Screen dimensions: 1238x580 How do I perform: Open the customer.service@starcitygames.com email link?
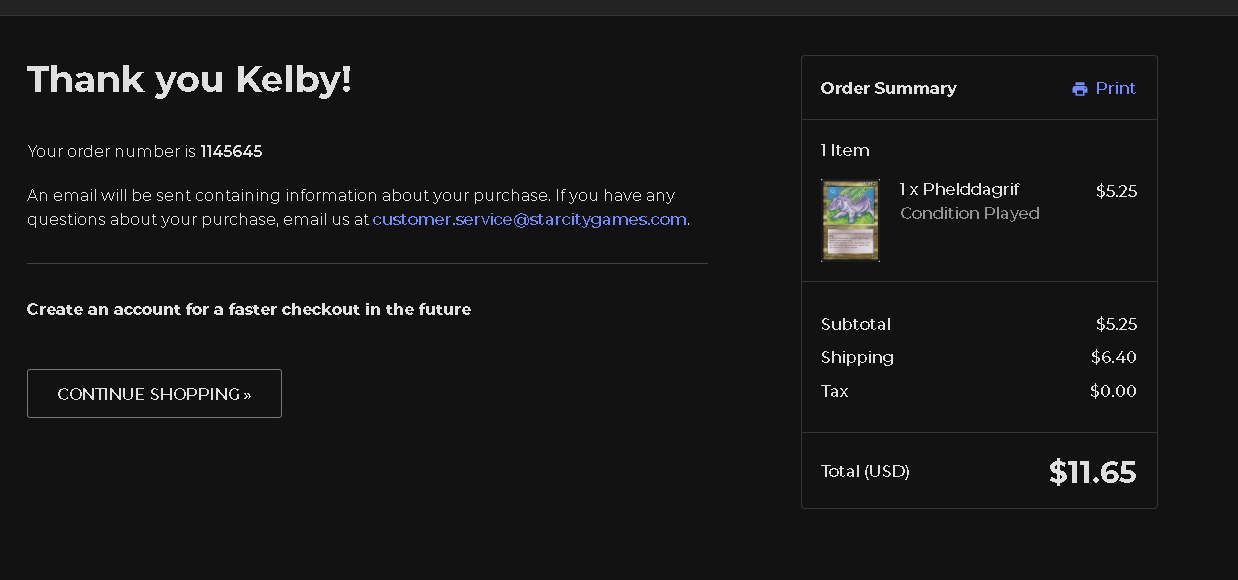(529, 219)
